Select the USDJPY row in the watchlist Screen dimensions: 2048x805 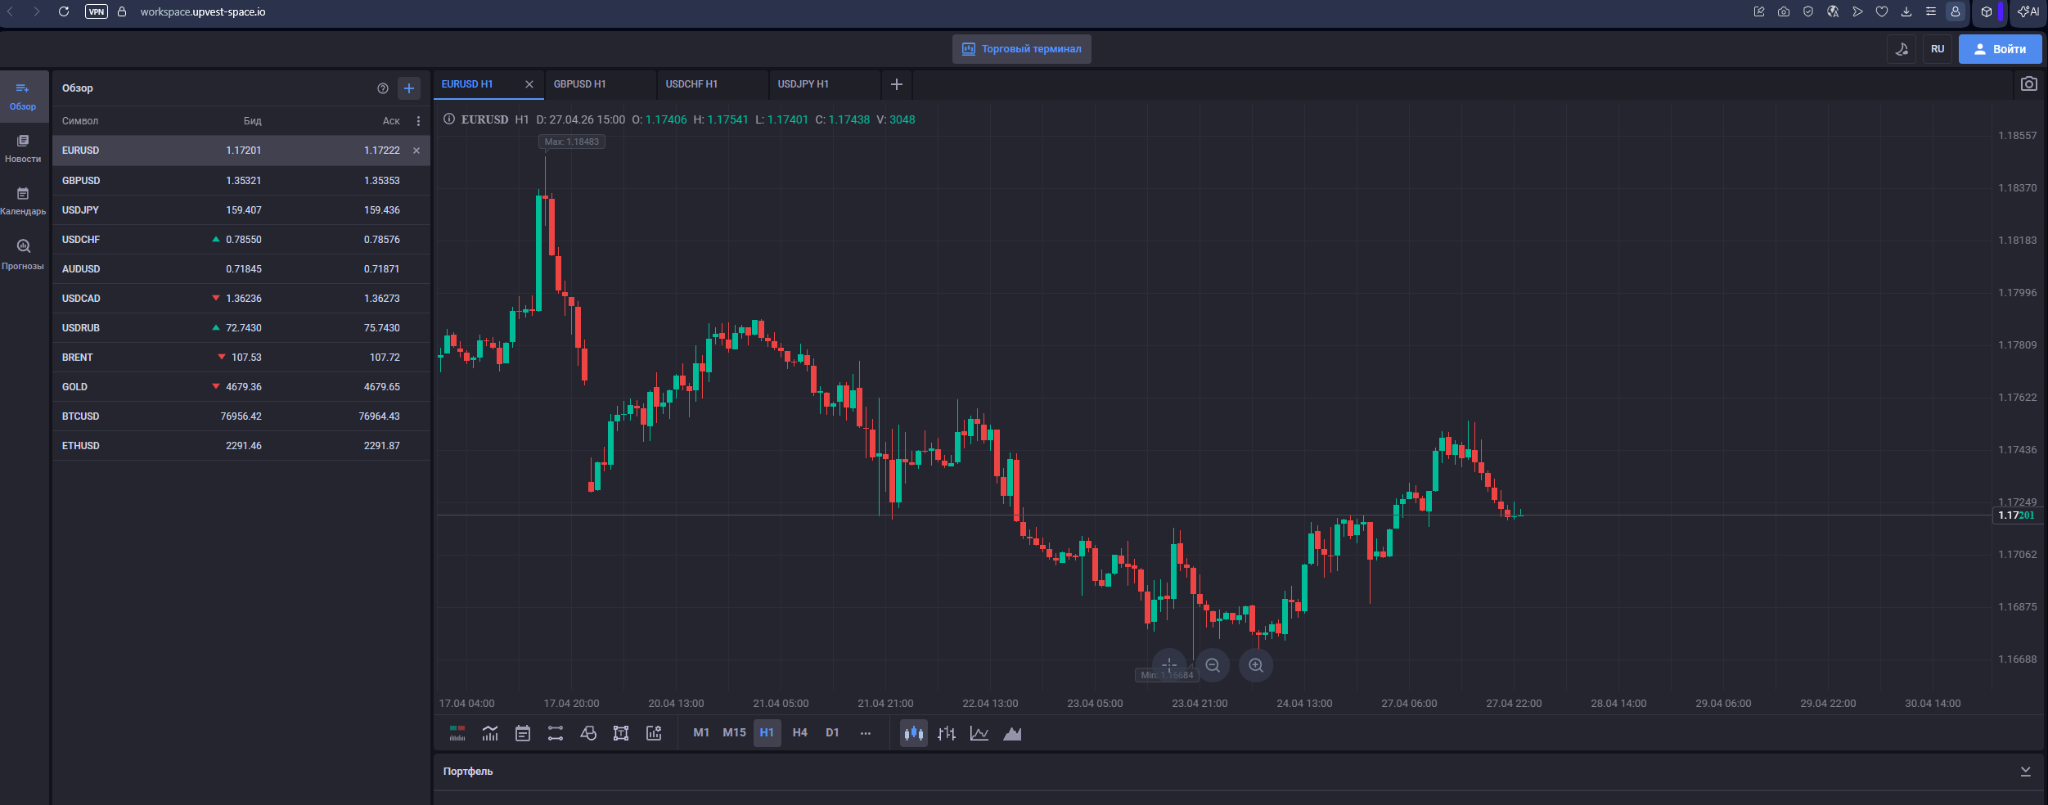pyautogui.click(x=241, y=210)
